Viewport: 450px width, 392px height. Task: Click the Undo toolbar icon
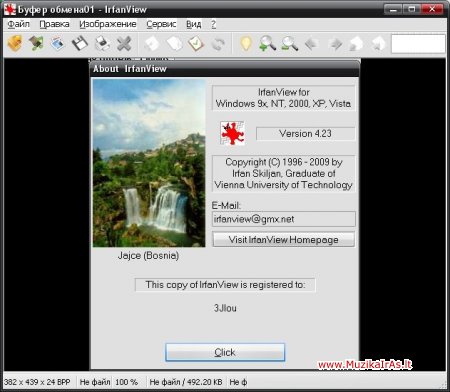pos(218,44)
